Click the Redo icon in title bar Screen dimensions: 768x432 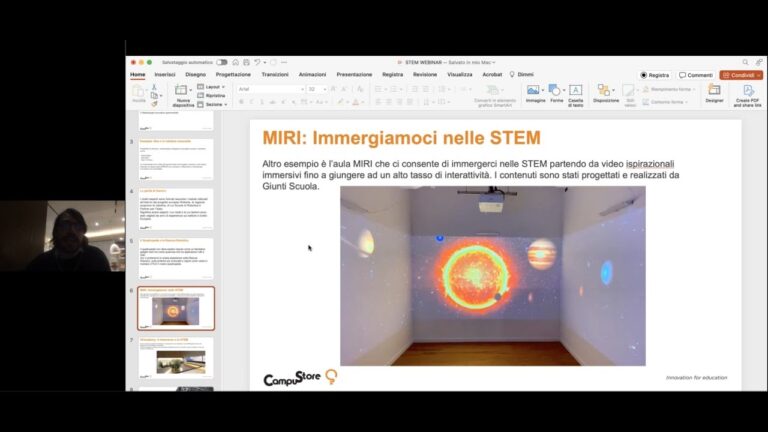(273, 62)
